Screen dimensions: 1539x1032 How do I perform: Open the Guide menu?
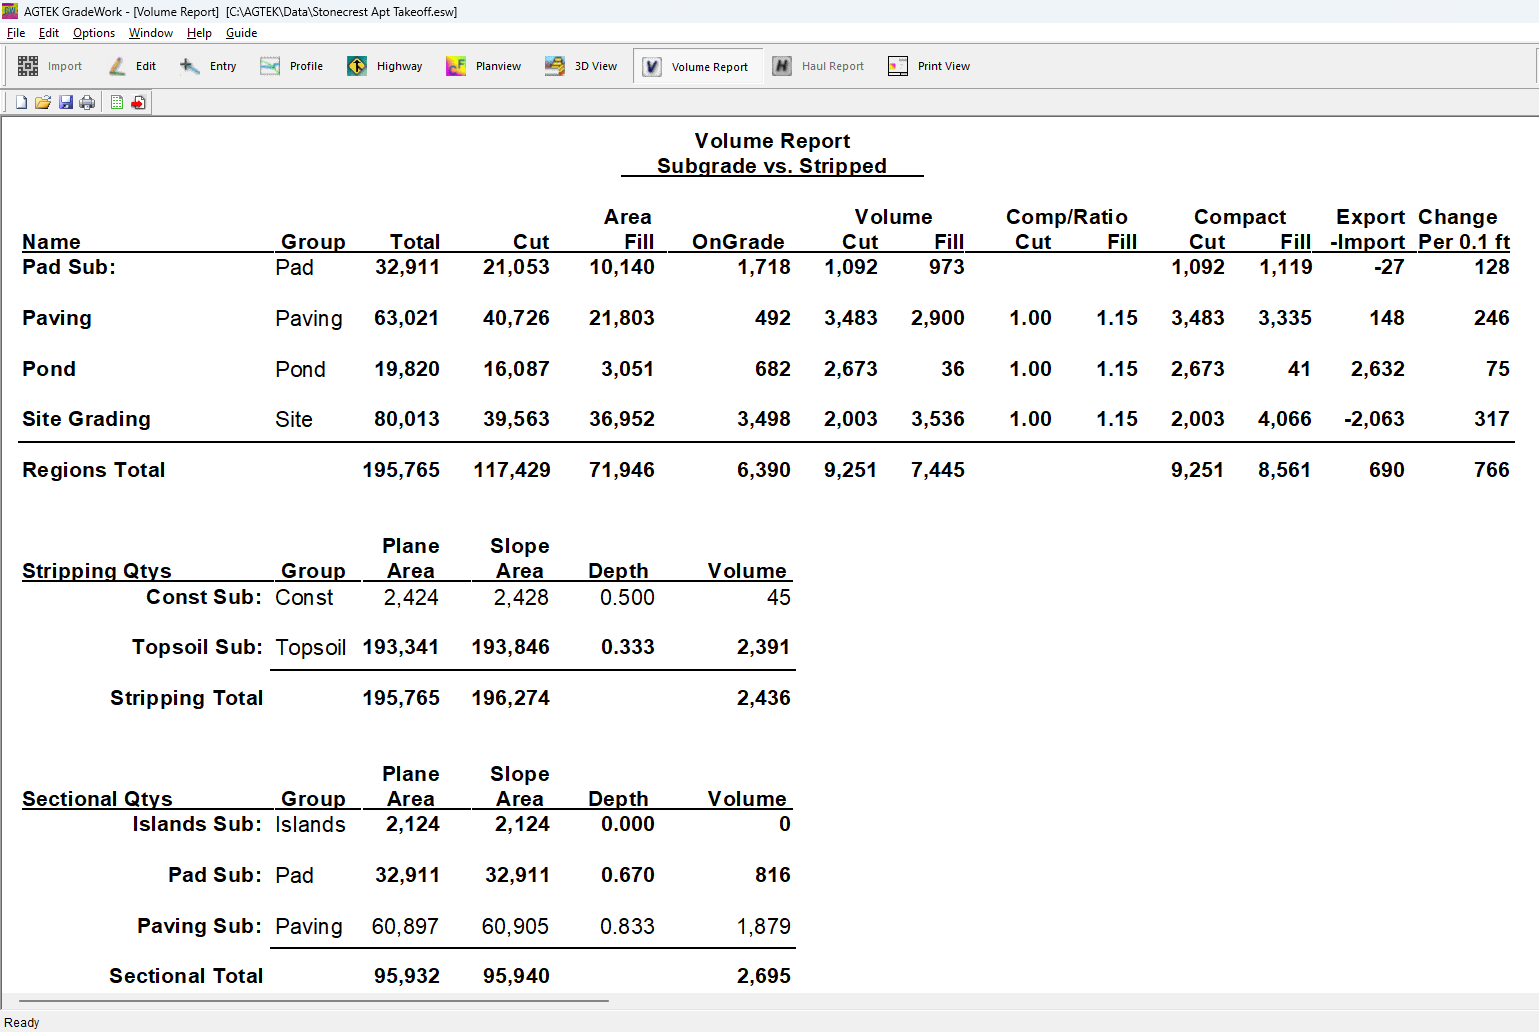point(241,33)
